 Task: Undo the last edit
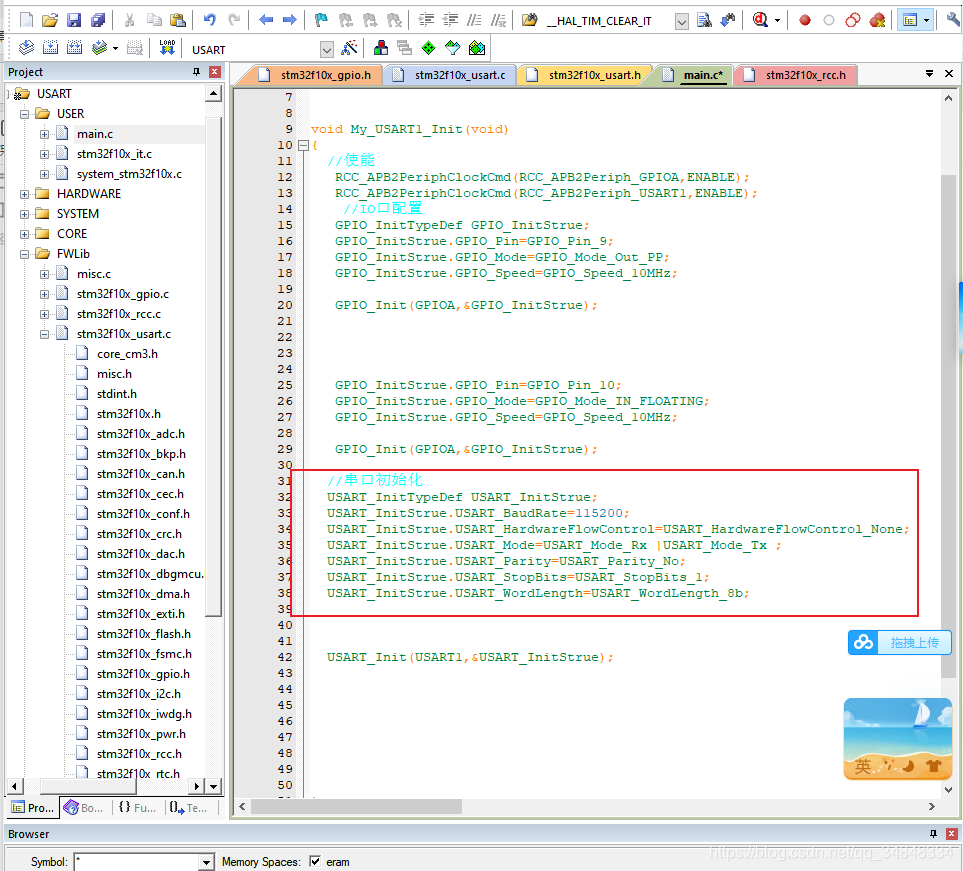(209, 20)
